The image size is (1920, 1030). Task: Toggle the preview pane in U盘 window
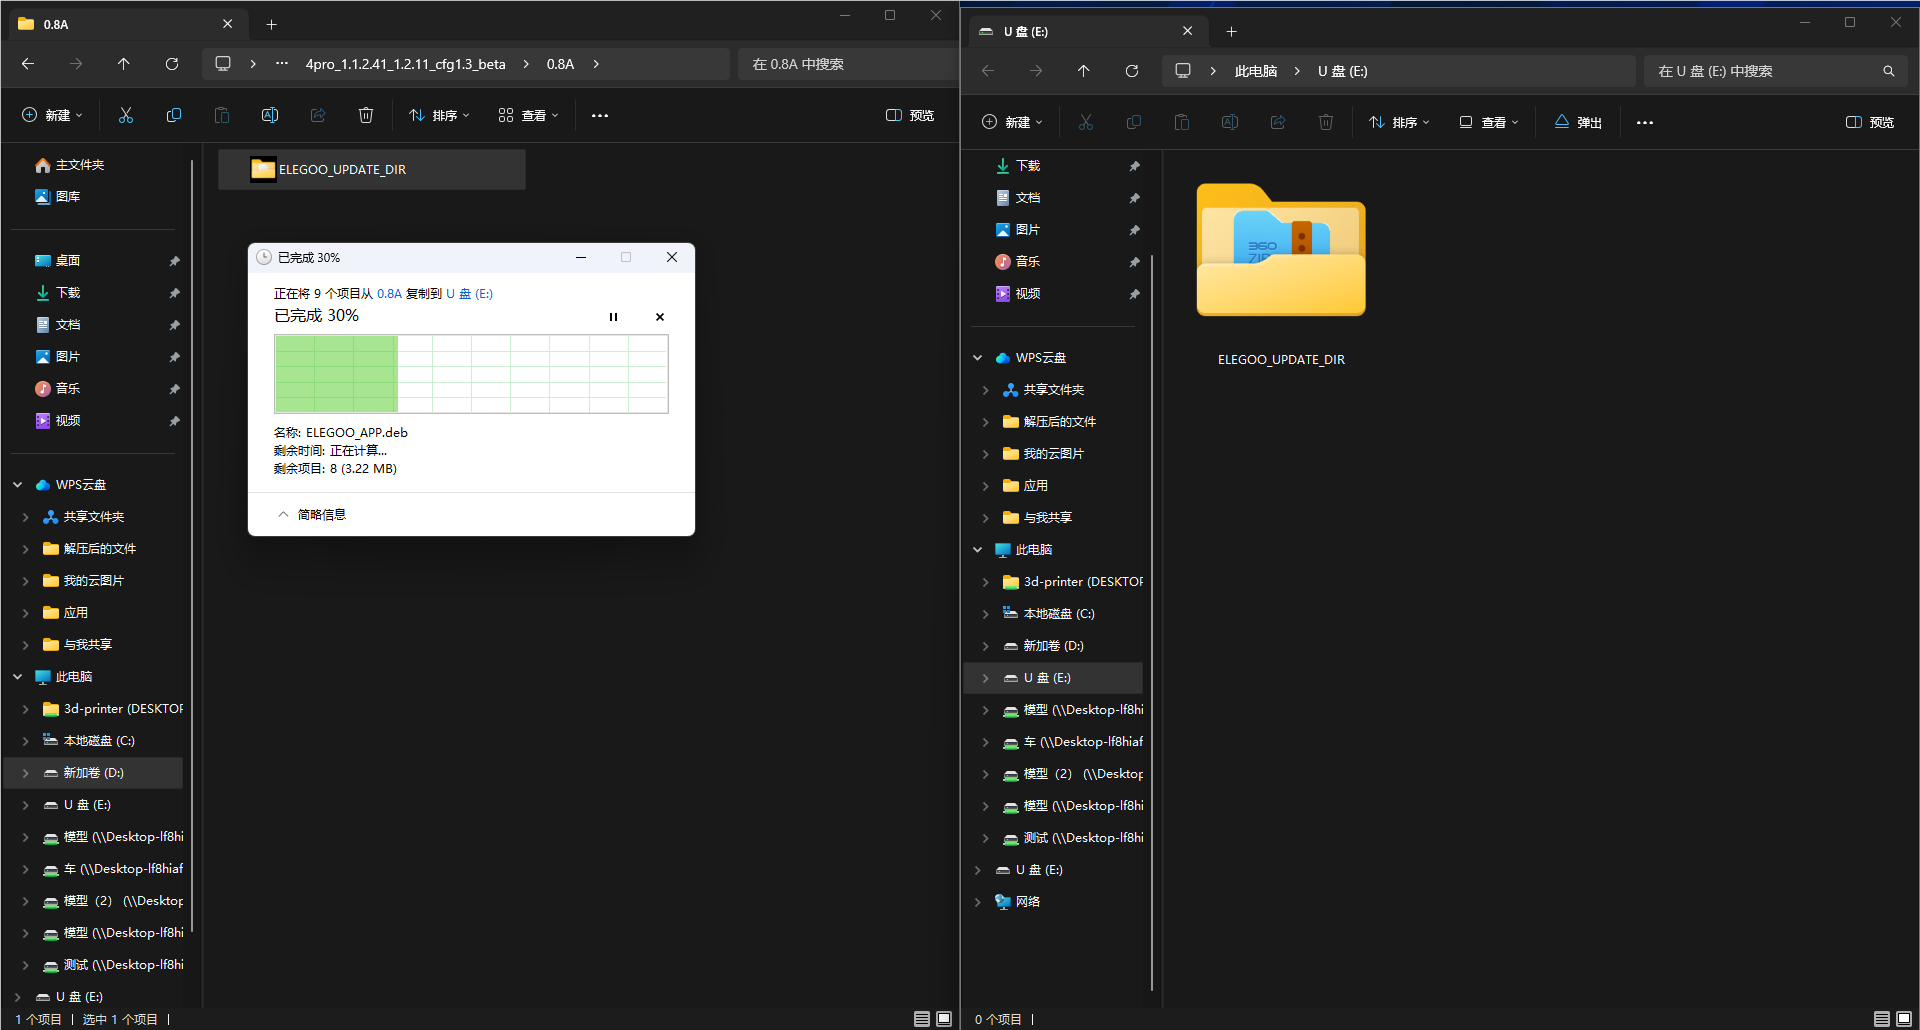1870,122
